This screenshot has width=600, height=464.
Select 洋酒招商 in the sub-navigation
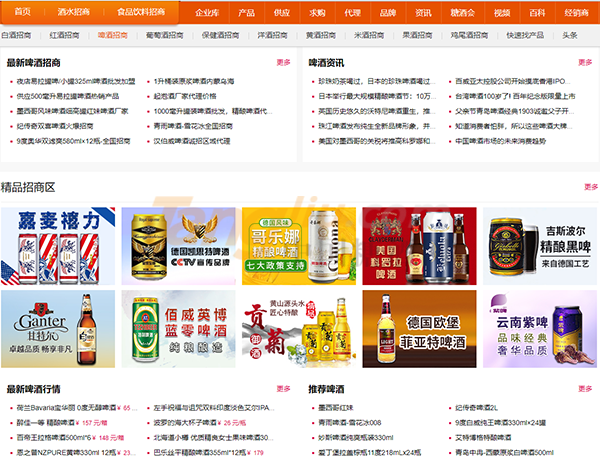pyautogui.click(x=272, y=35)
